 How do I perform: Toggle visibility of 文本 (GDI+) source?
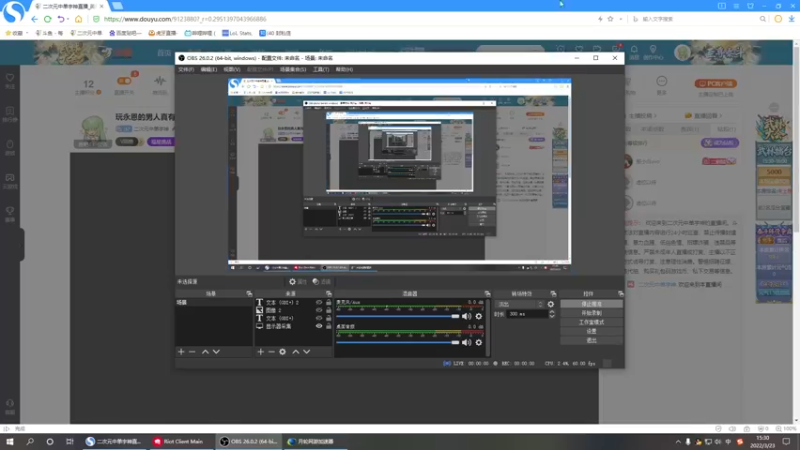click(x=319, y=318)
